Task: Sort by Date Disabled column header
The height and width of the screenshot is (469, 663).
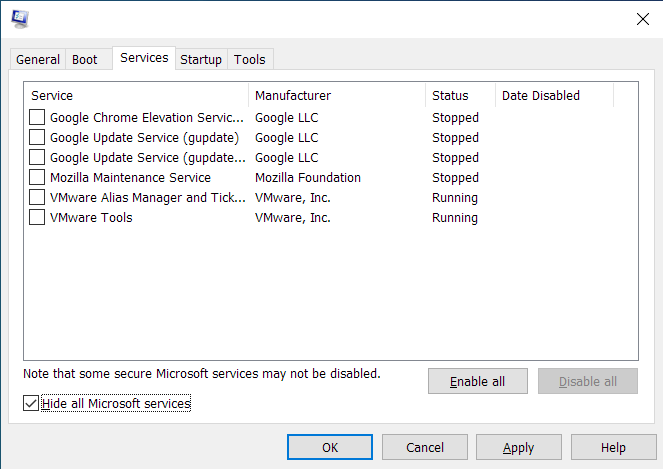Action: 554,96
